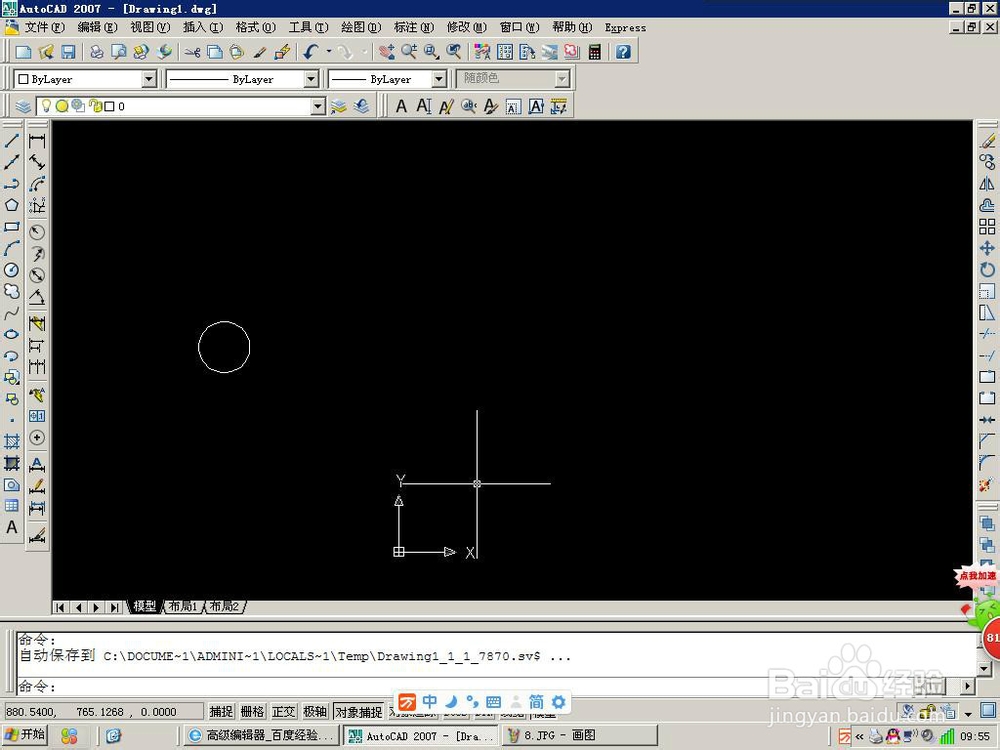Screen dimensions: 1000x750
Task: Open the QuickCalc calculator icon
Action: [x=594, y=52]
